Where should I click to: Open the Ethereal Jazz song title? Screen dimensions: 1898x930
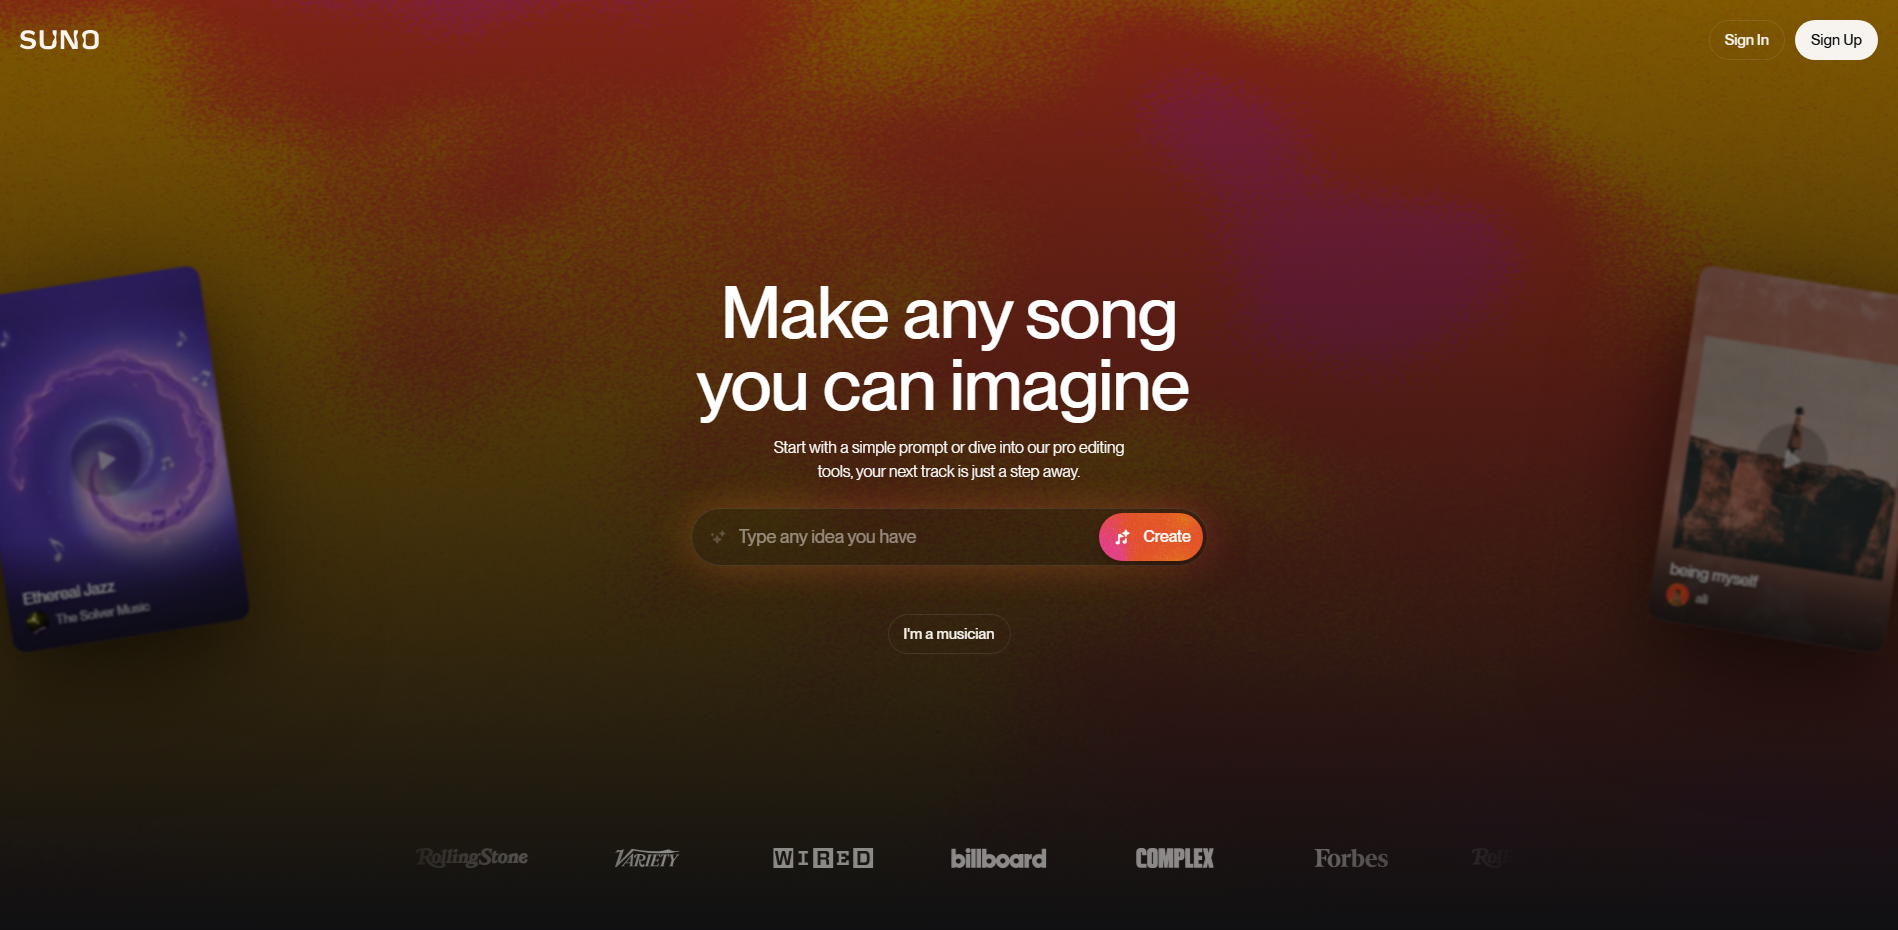(69, 592)
